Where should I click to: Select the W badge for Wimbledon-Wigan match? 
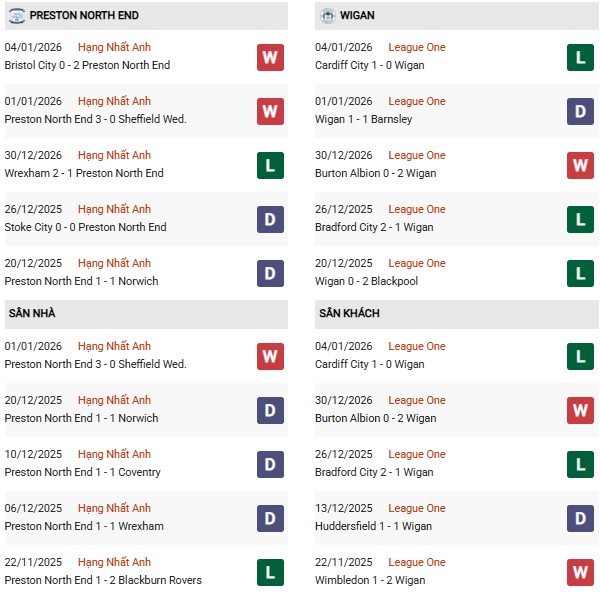(581, 572)
